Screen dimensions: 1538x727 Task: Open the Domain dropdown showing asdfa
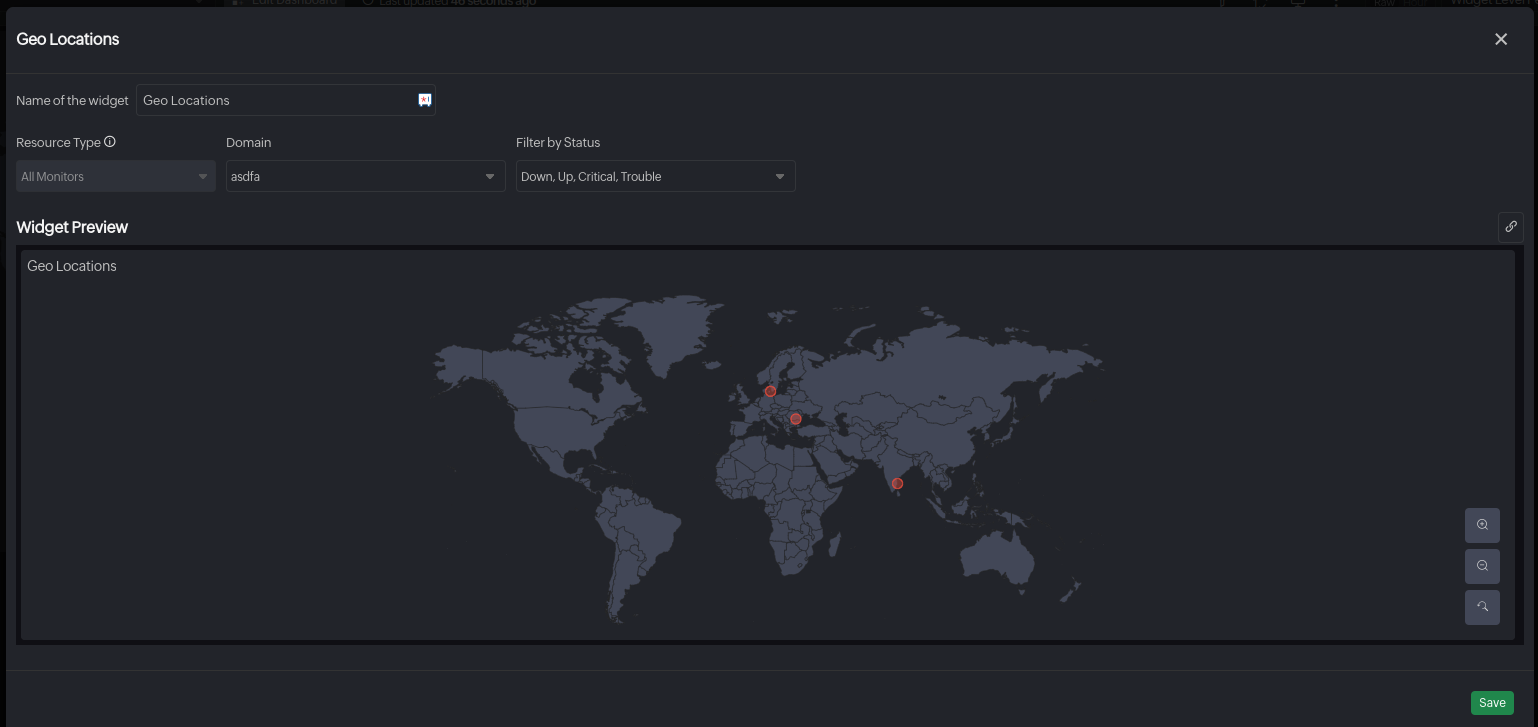pos(365,176)
